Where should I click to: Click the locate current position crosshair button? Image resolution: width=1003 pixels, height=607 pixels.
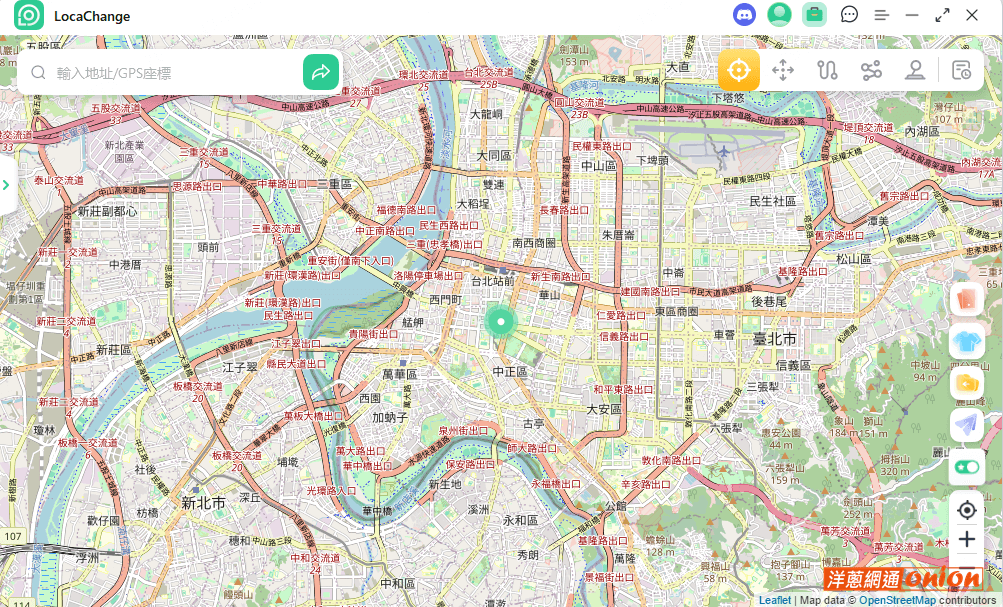pos(967,510)
